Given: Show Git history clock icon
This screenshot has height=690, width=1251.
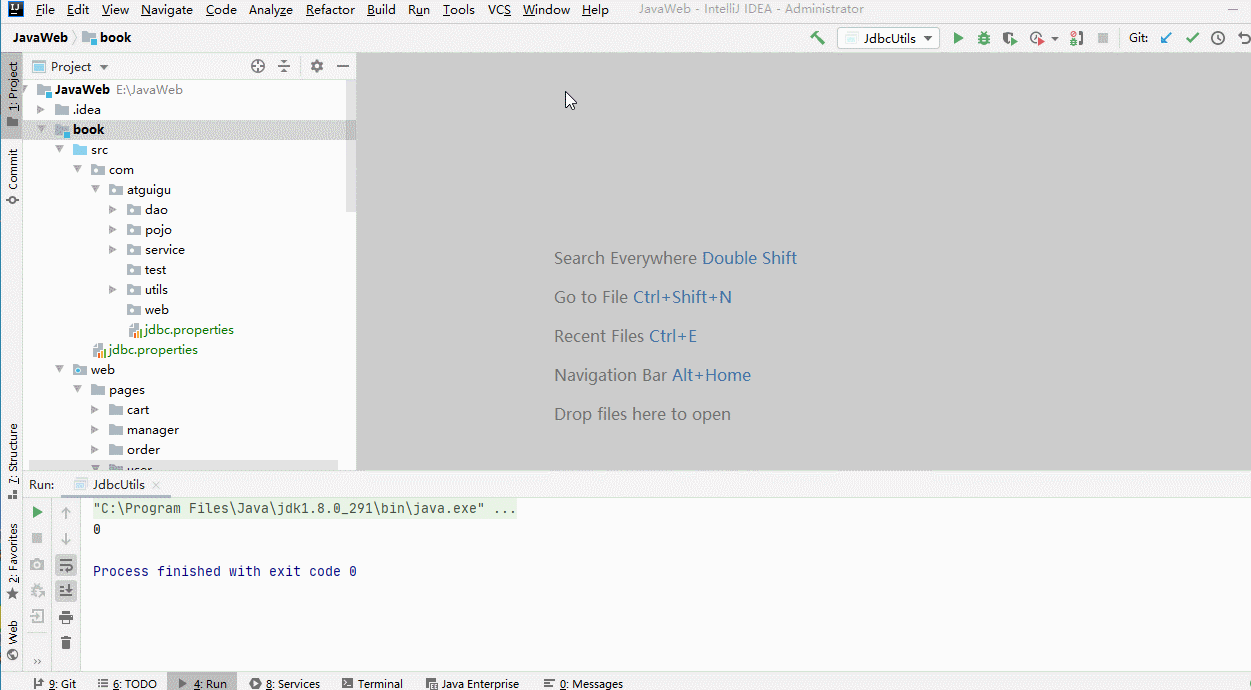Looking at the screenshot, I should pos(1218,38).
